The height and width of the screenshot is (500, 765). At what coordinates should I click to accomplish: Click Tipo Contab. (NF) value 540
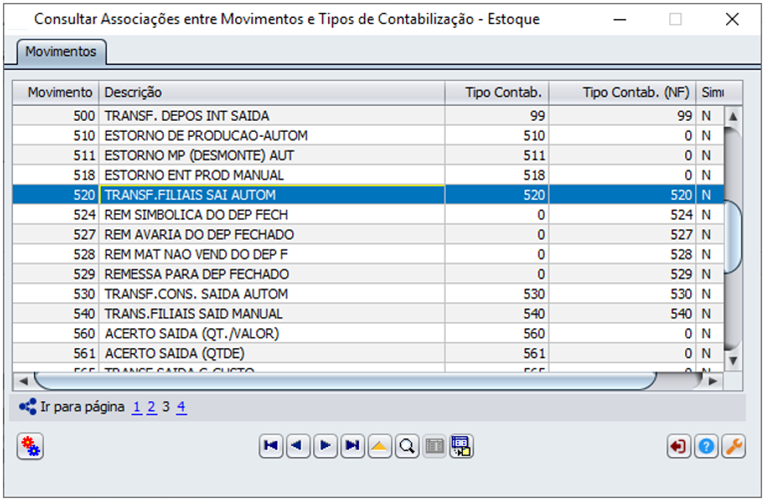[x=623, y=314]
